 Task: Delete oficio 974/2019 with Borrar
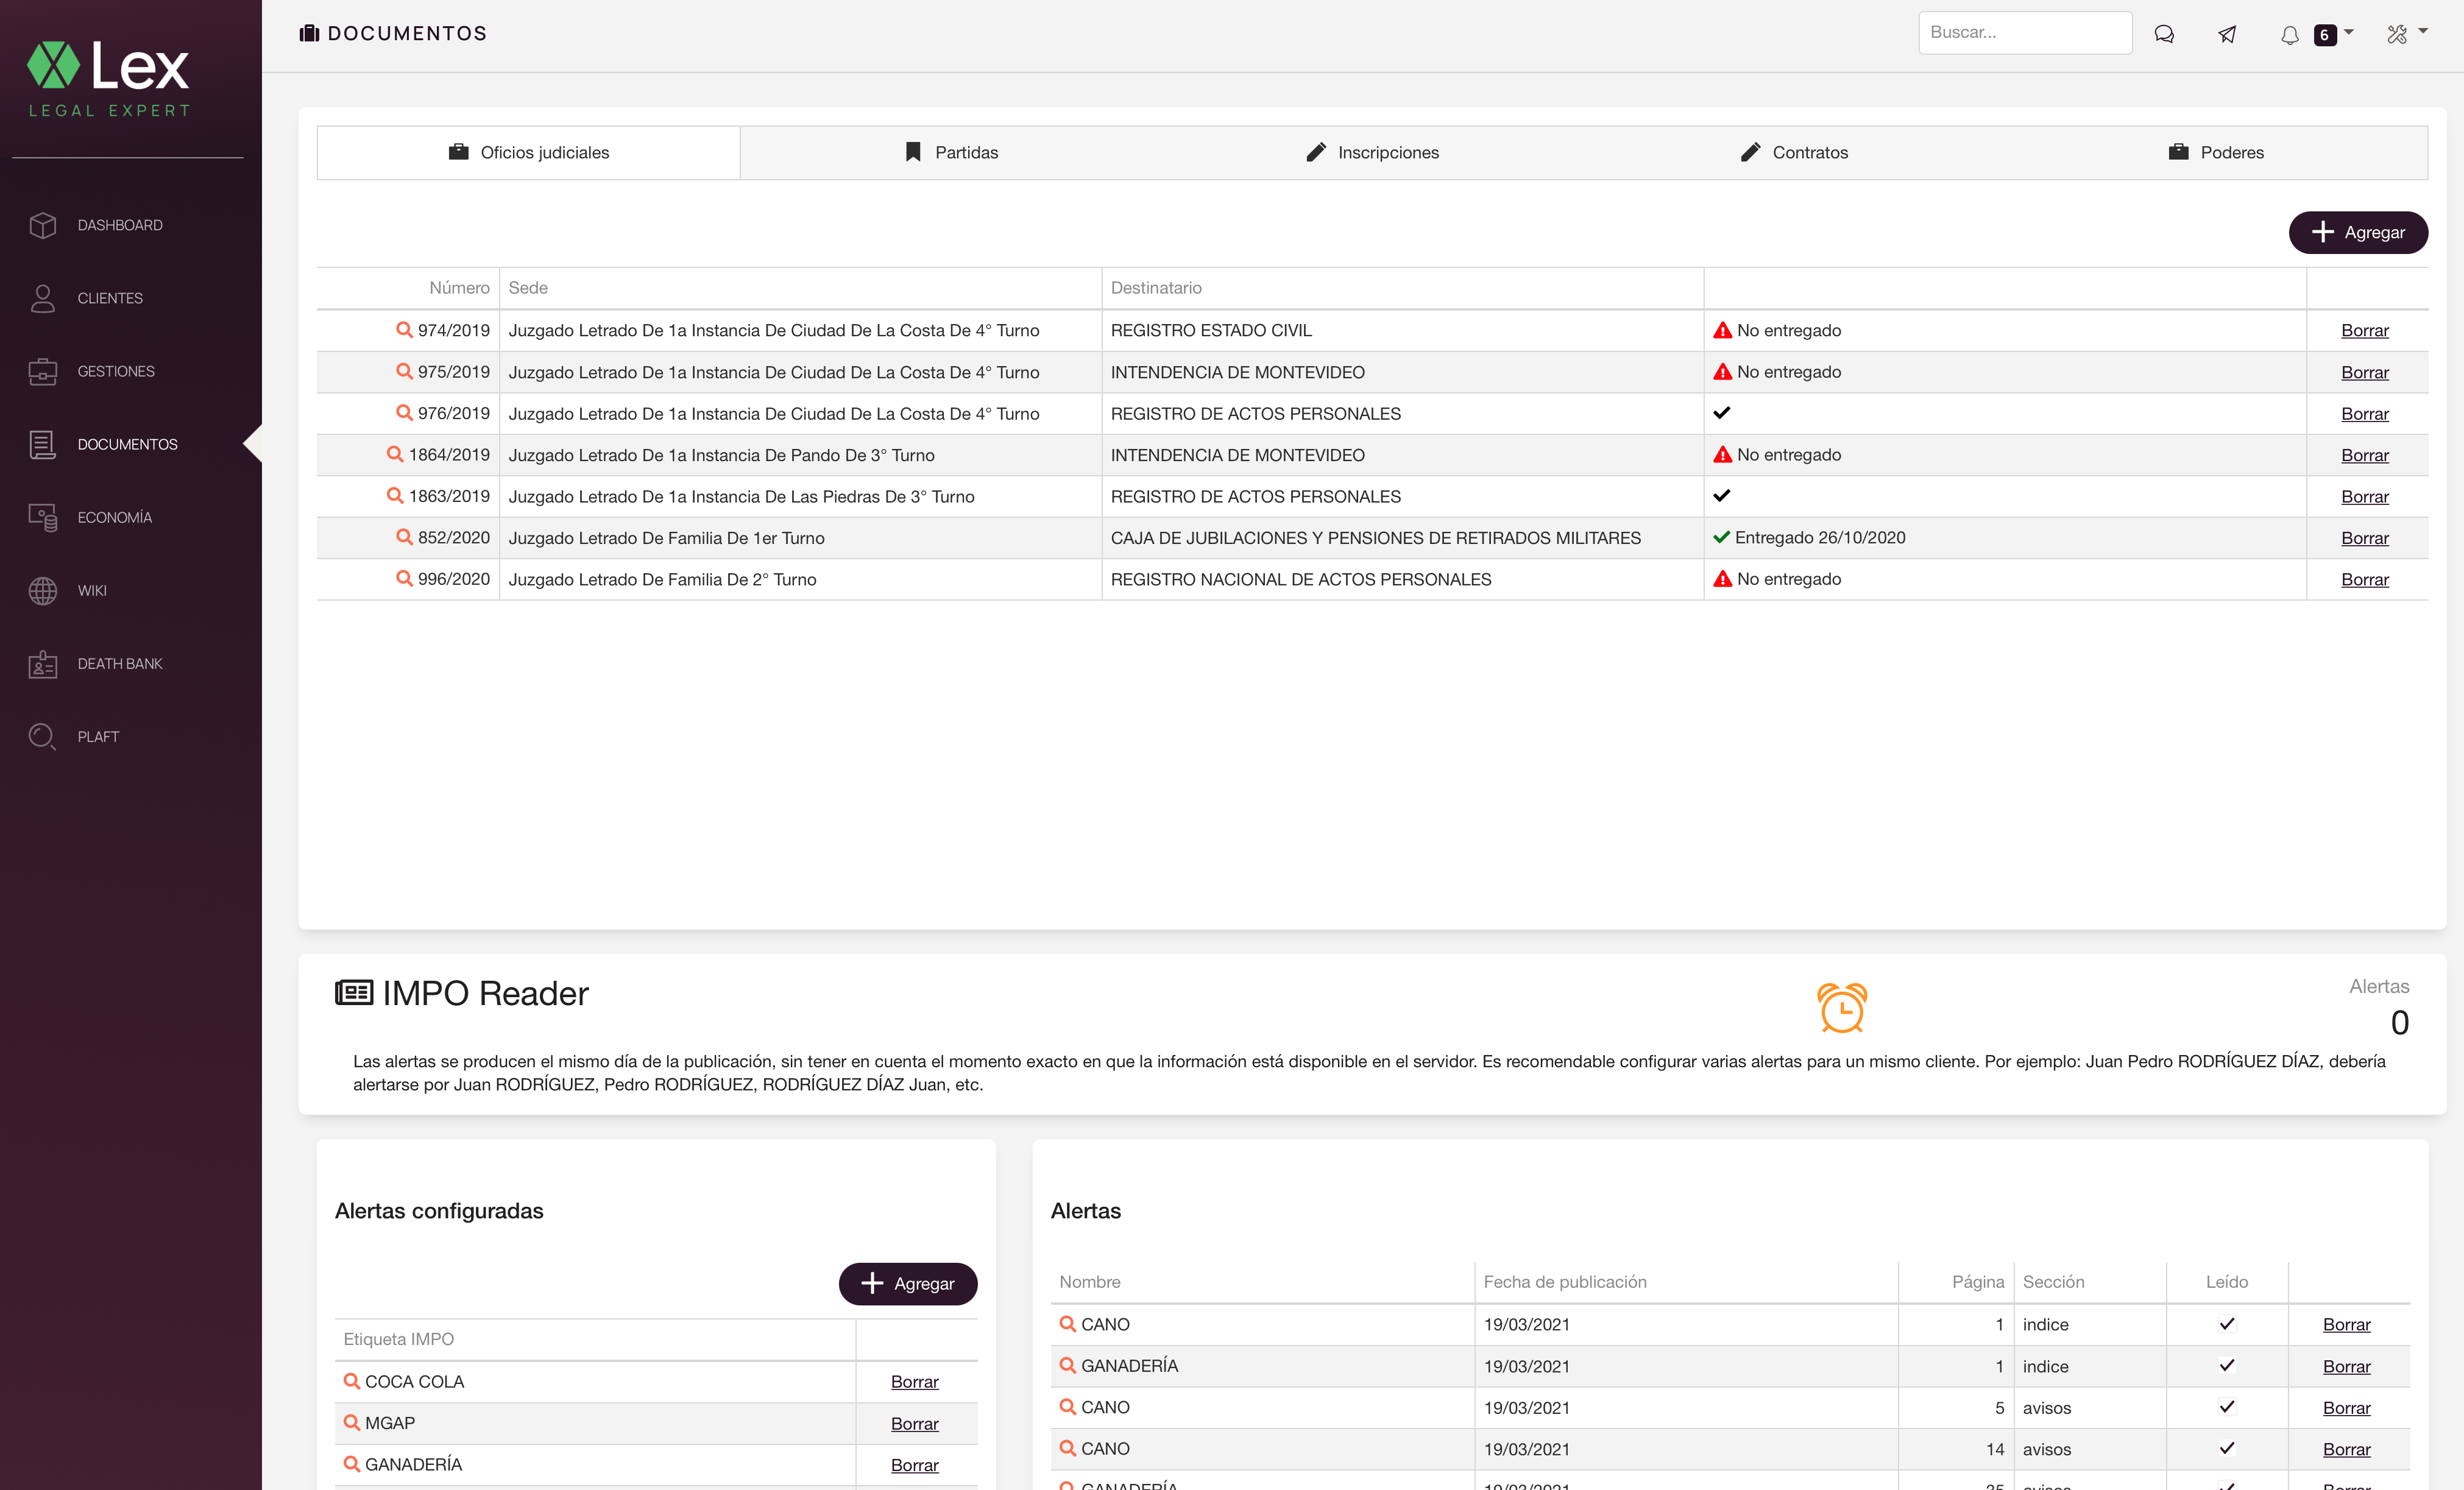(x=2364, y=330)
